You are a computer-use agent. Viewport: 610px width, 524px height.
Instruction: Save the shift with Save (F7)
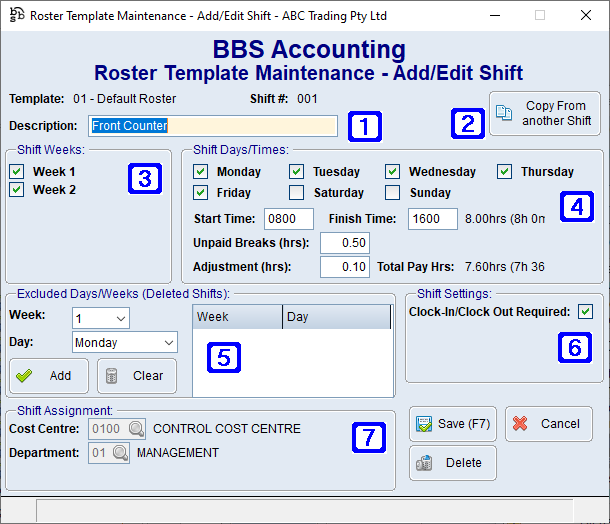pyautogui.click(x=452, y=423)
